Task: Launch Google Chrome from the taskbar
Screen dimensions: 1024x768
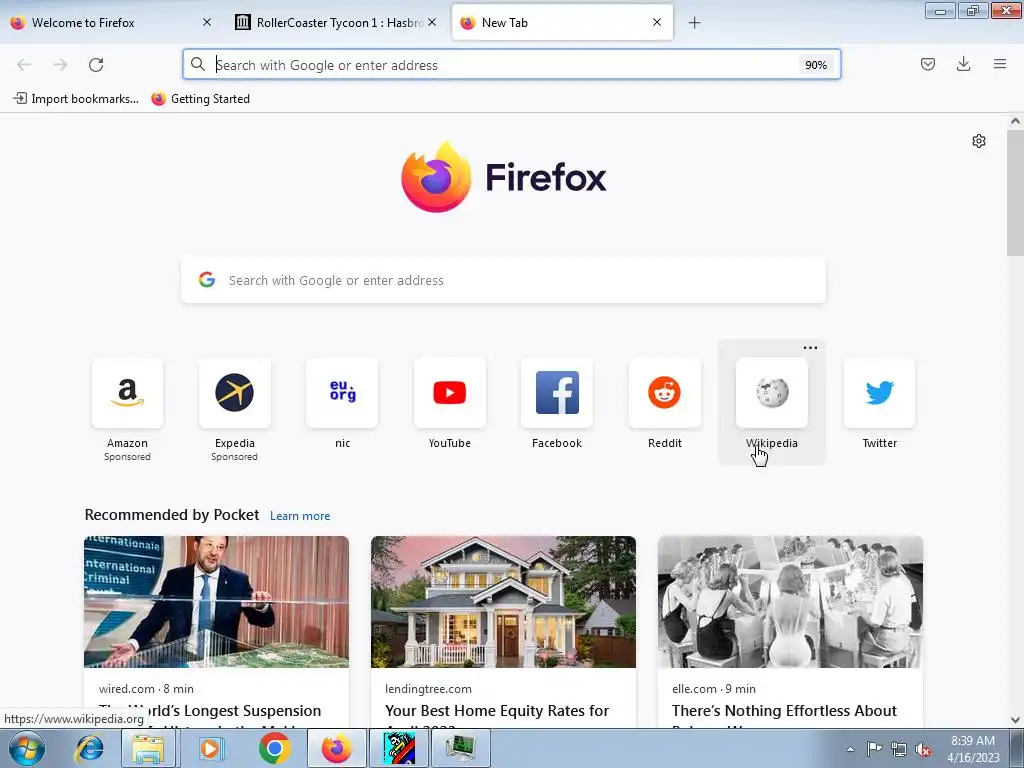Action: pos(274,748)
